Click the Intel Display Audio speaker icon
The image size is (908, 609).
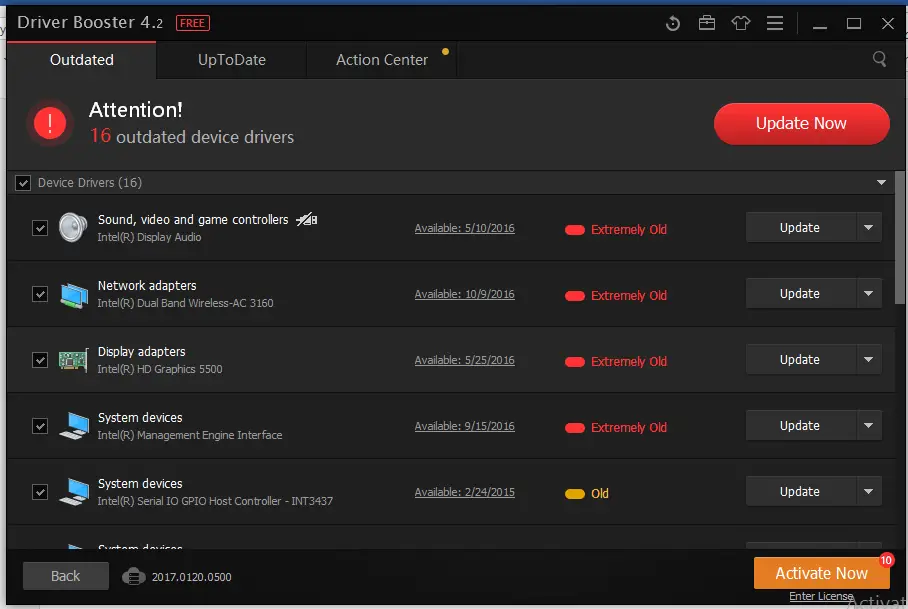pyautogui.click(x=73, y=228)
